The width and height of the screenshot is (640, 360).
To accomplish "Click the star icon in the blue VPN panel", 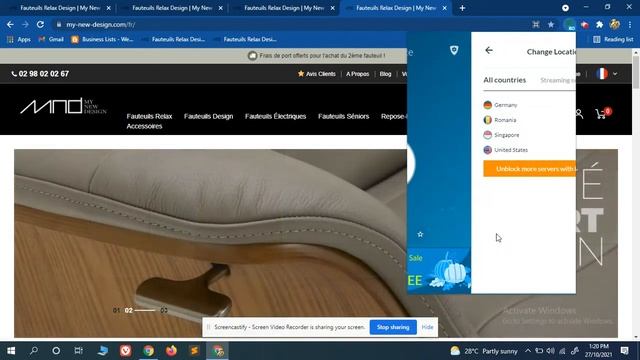I will click(x=420, y=234).
